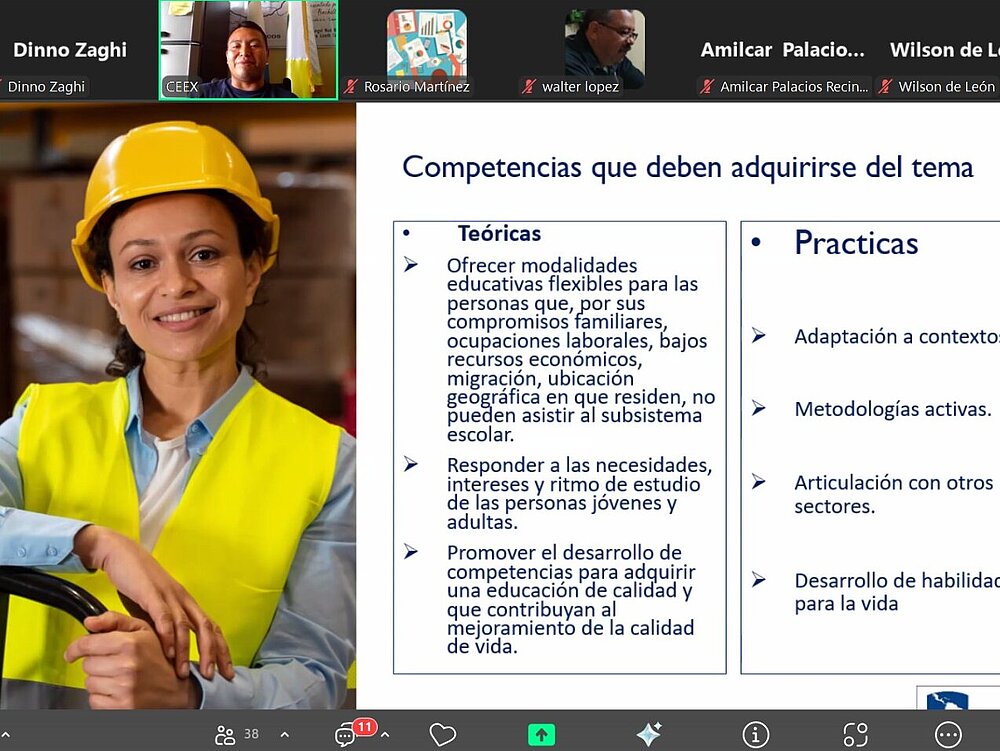1000x751 pixels.
Task: Open the More options ellipsis menu
Action: coord(947,735)
